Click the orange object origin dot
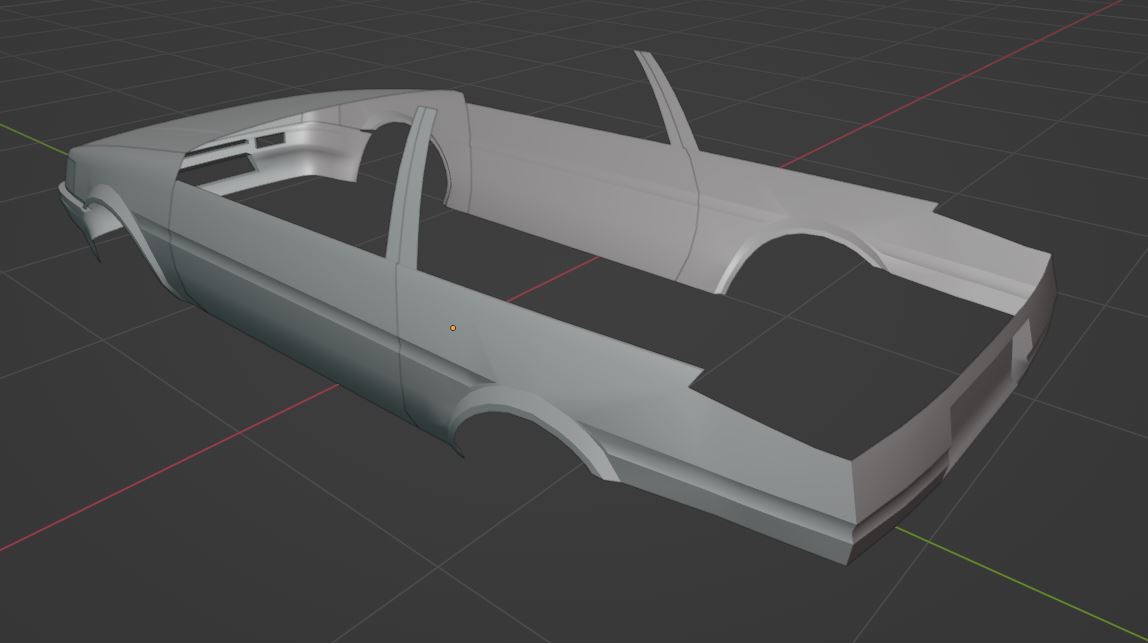Image resolution: width=1148 pixels, height=643 pixels. [x=452, y=328]
